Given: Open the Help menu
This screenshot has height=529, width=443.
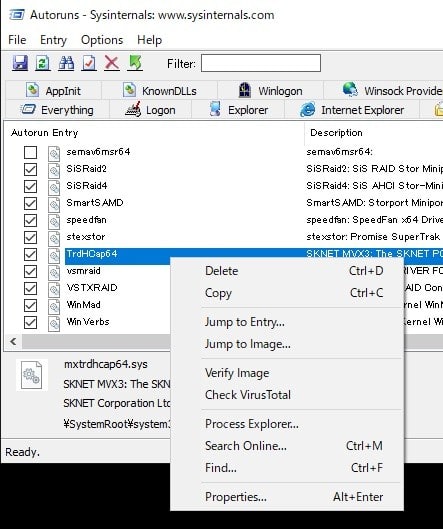Looking at the screenshot, I should point(149,40).
